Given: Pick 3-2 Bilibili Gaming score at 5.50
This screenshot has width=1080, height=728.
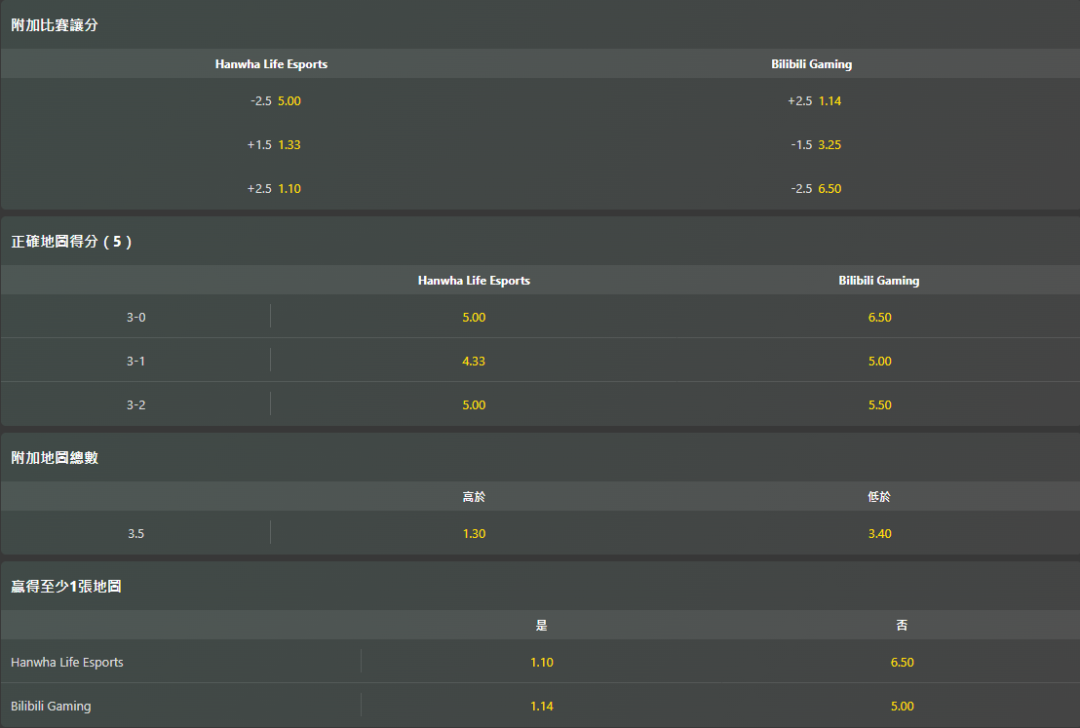Looking at the screenshot, I should (880, 405).
